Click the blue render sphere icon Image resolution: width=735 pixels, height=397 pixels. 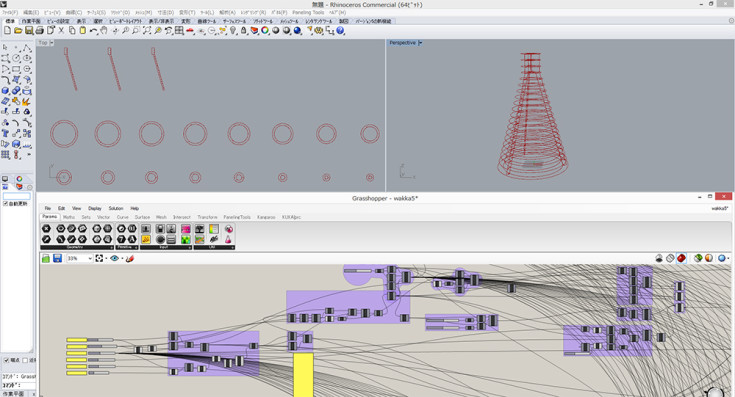(x=297, y=30)
